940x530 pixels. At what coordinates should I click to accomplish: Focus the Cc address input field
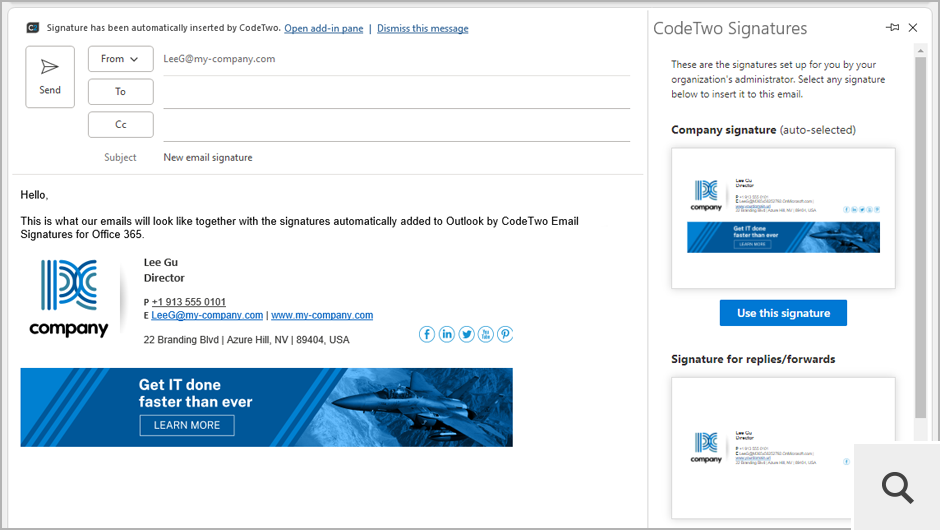(x=396, y=125)
